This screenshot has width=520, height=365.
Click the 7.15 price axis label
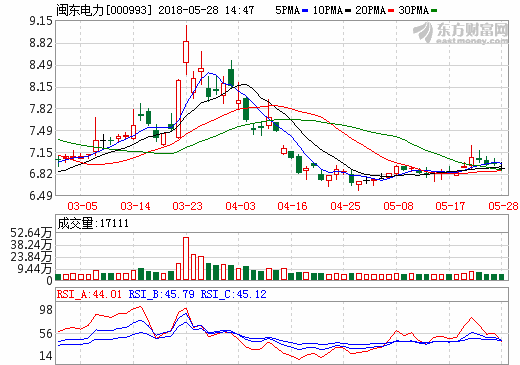(41, 153)
